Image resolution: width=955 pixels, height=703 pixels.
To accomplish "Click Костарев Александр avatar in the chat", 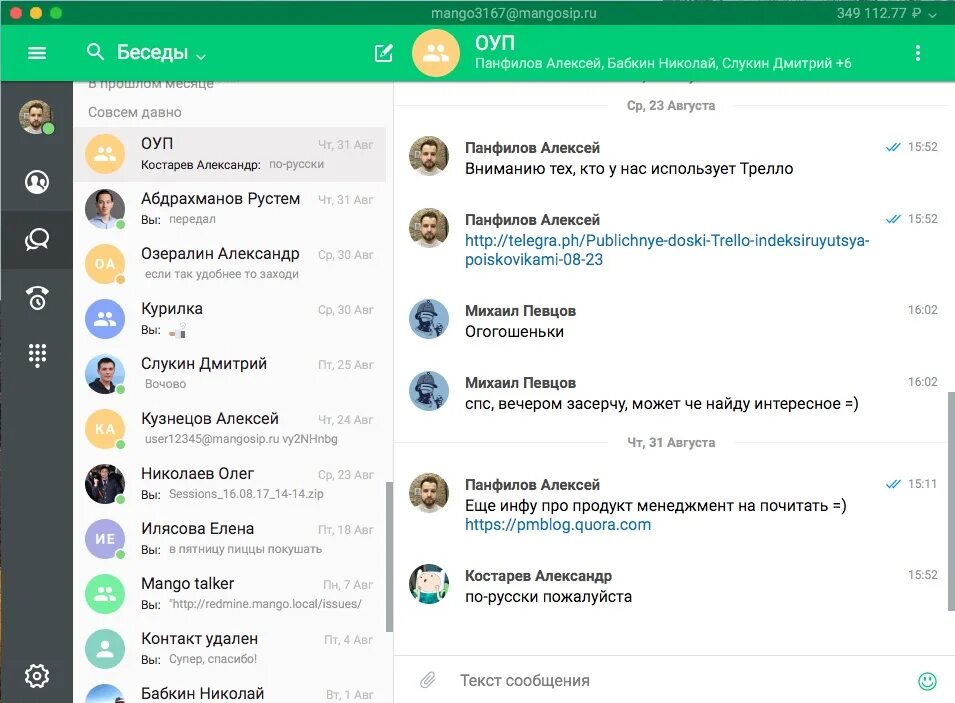I will coord(429,584).
